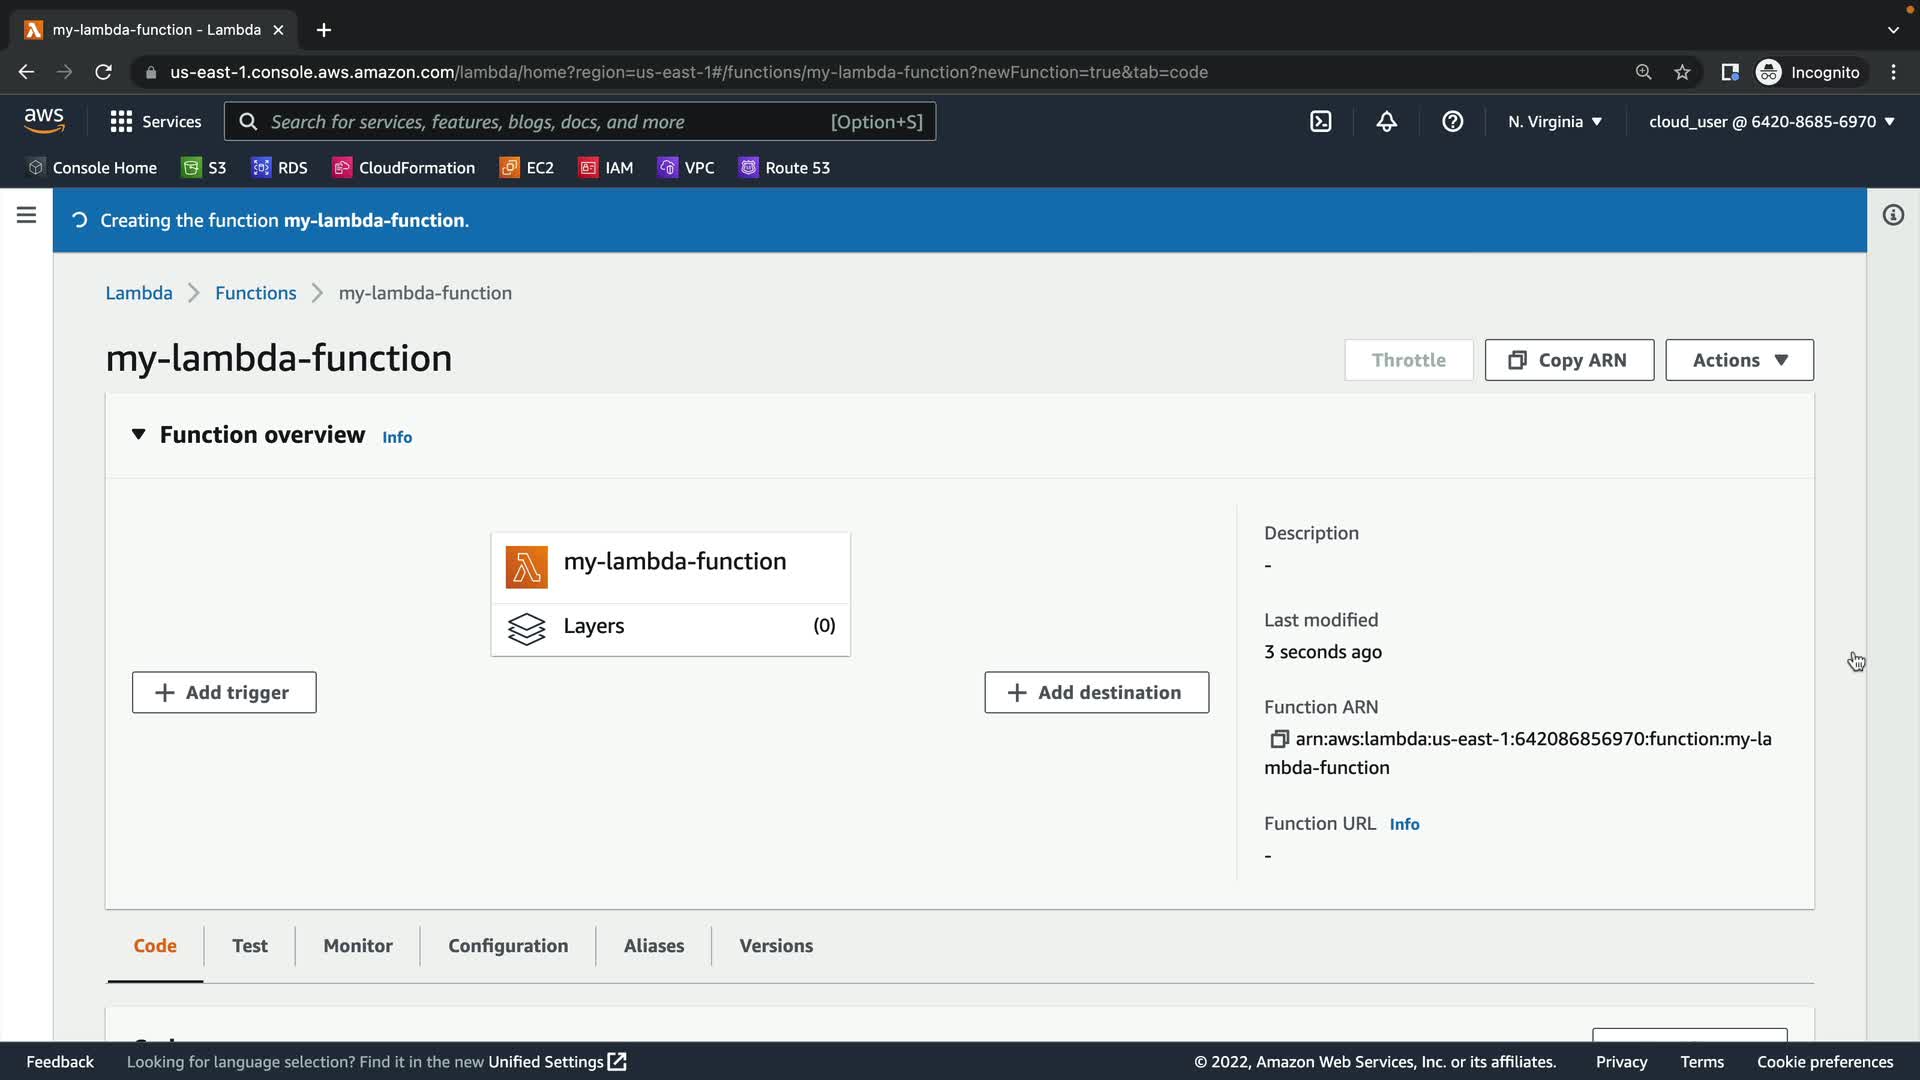Switch to the Configuration tab
Screen dimensions: 1920x1080
(x=507, y=946)
